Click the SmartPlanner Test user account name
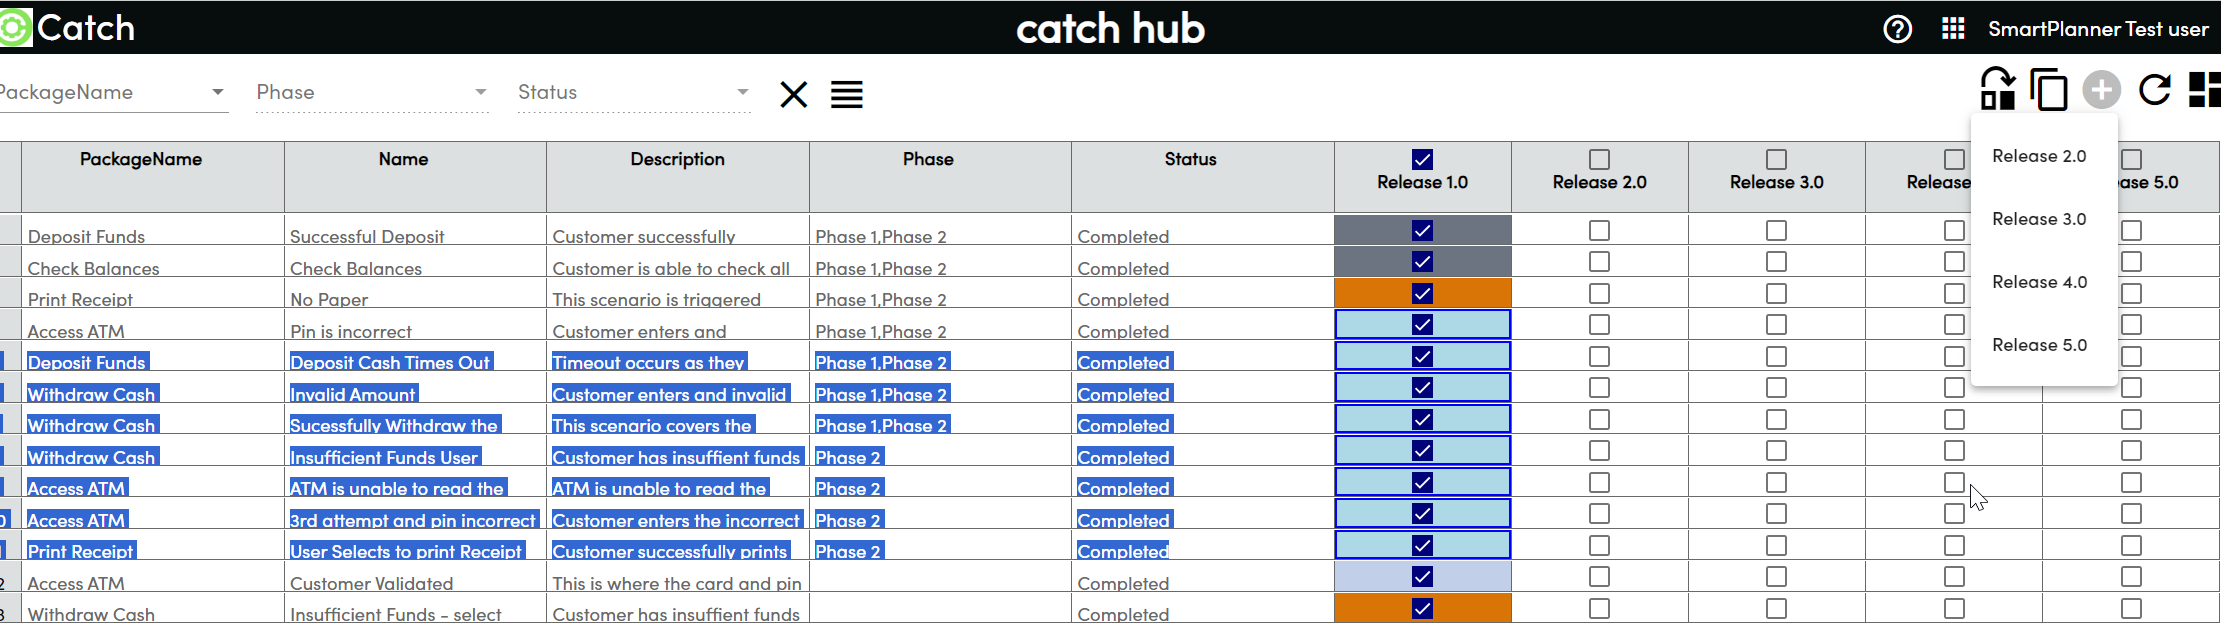Viewport: 2221px width, 627px height. [x=2098, y=29]
